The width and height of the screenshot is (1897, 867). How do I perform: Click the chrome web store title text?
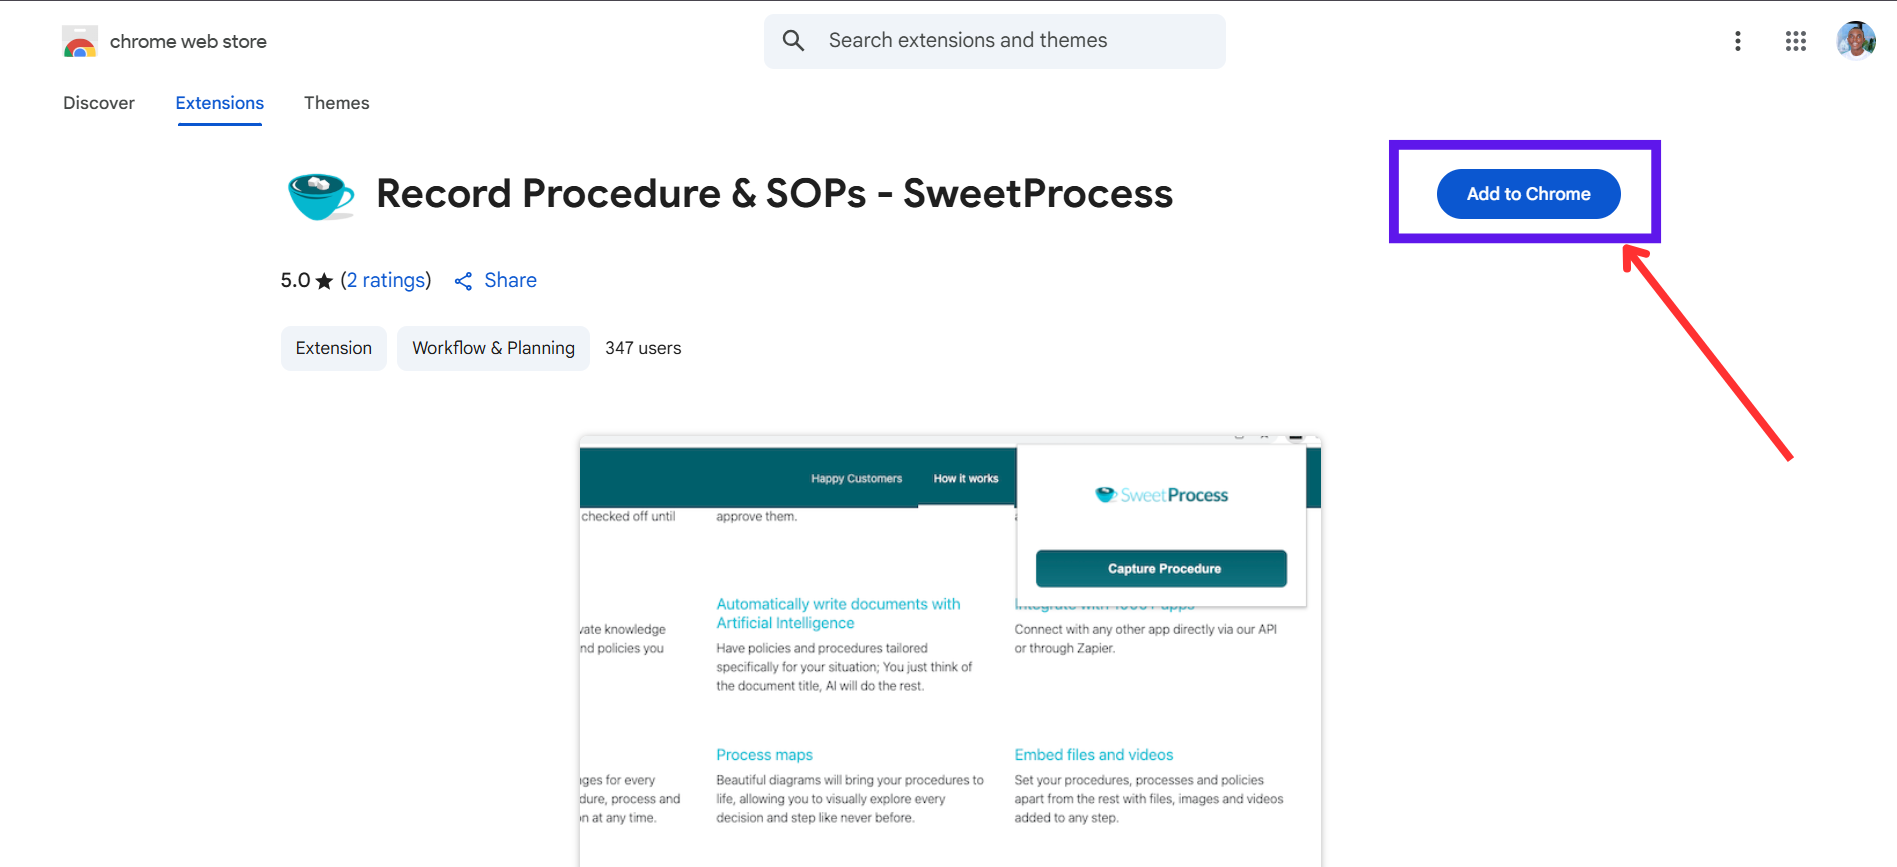pyautogui.click(x=188, y=41)
